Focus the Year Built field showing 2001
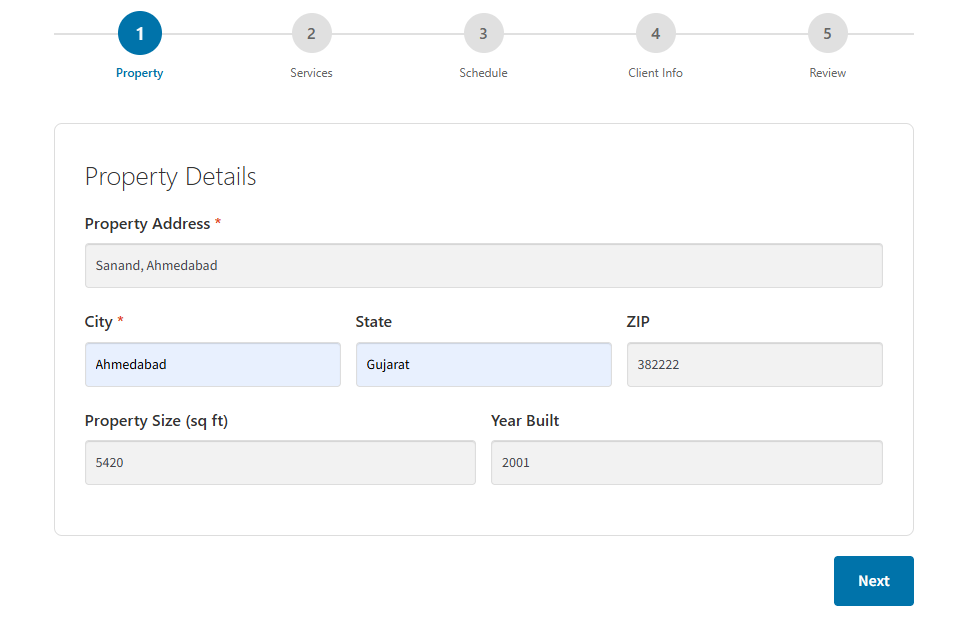Screen dimensions: 955x619 tap(686, 463)
